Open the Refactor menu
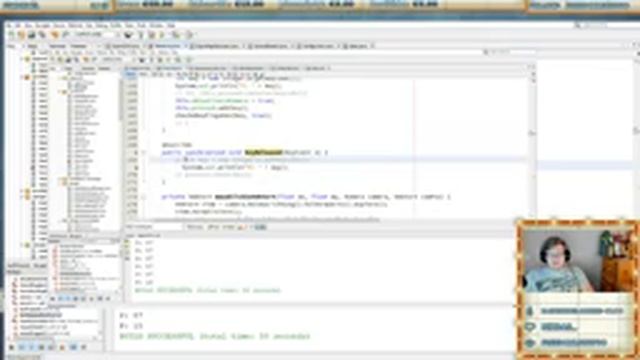640x360 pixels. [76, 26]
